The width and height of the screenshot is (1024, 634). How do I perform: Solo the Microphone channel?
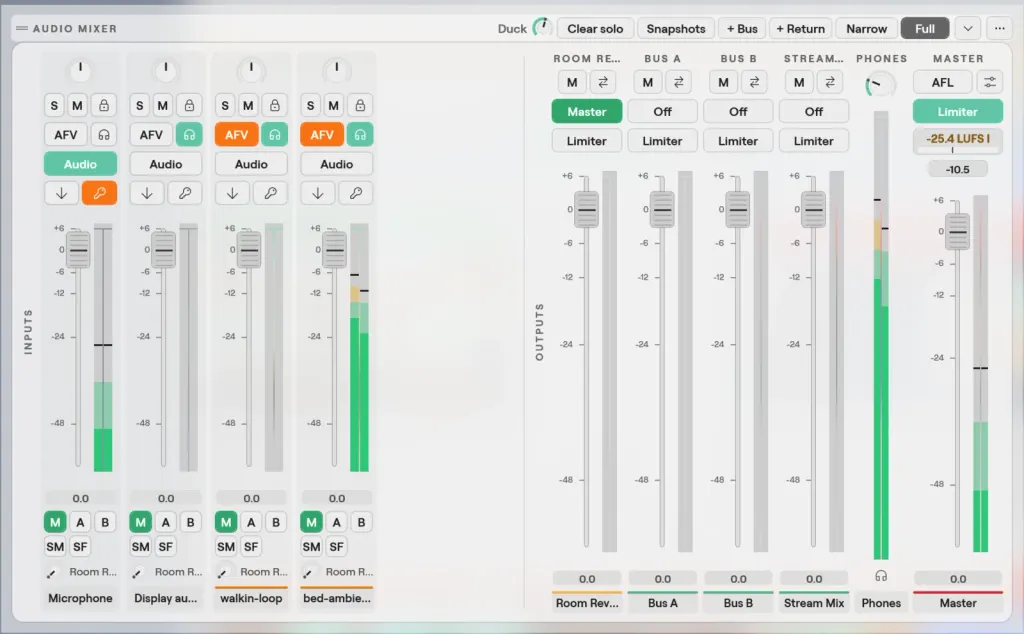click(x=54, y=105)
